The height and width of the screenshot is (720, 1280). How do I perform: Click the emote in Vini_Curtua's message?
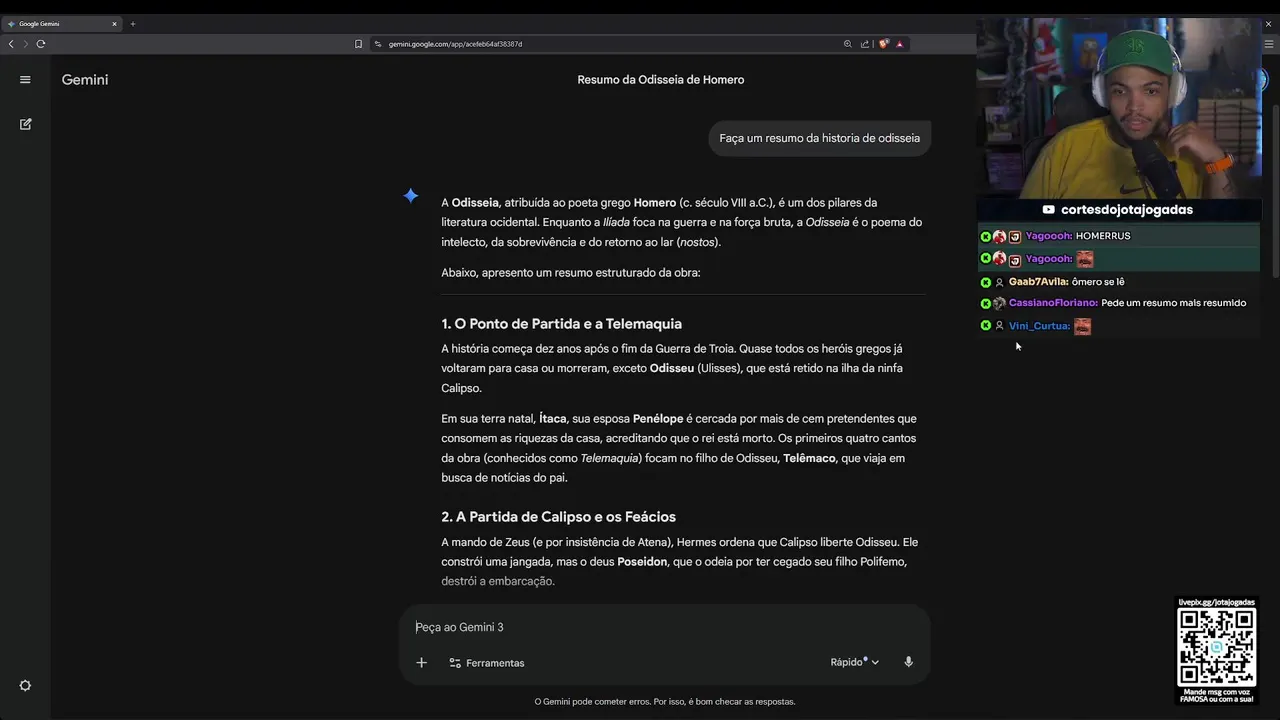click(x=1082, y=326)
